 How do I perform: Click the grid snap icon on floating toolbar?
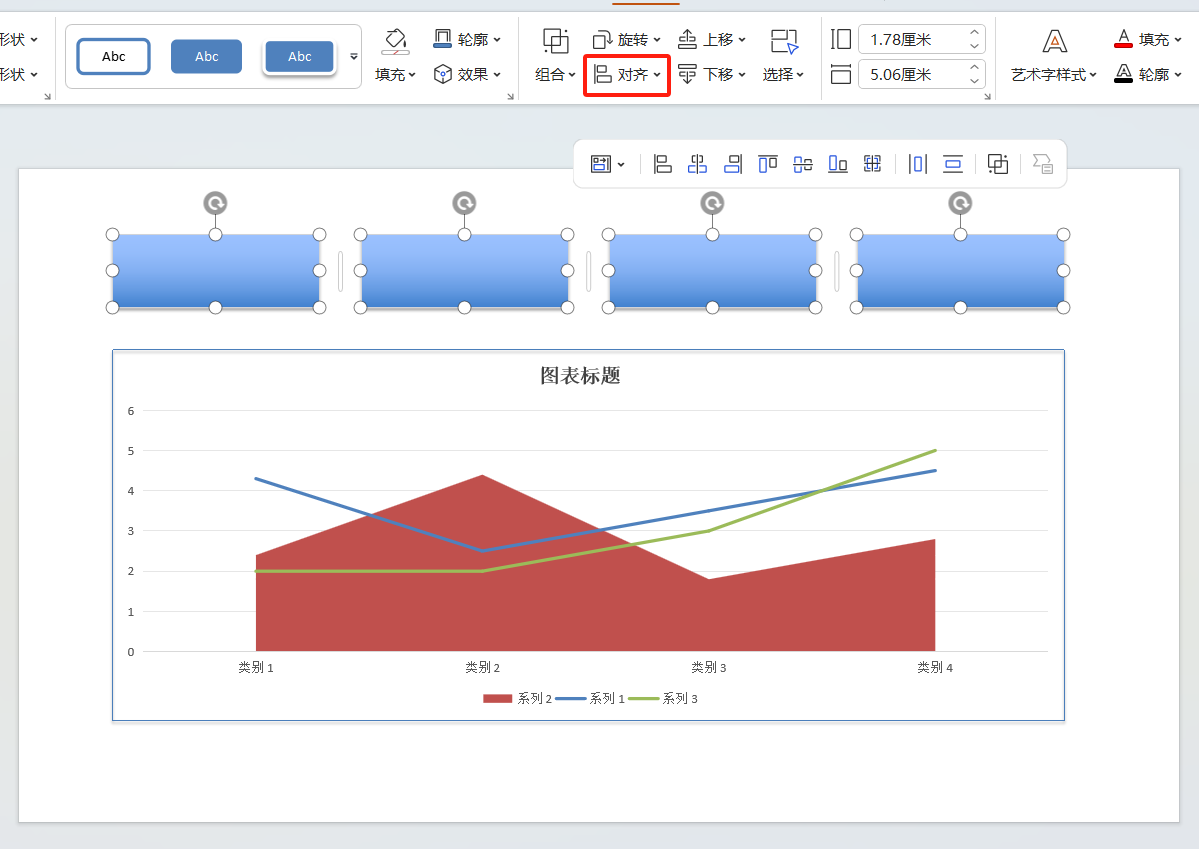872,163
